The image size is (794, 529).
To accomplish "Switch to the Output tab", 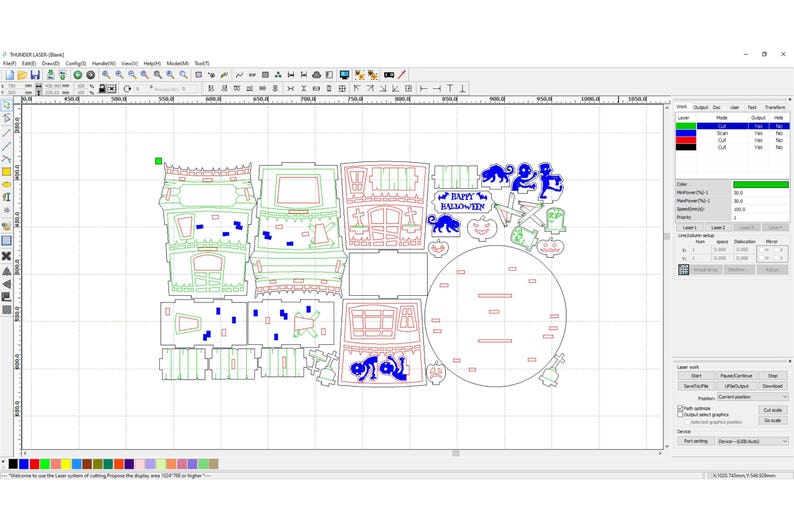I will pyautogui.click(x=701, y=107).
